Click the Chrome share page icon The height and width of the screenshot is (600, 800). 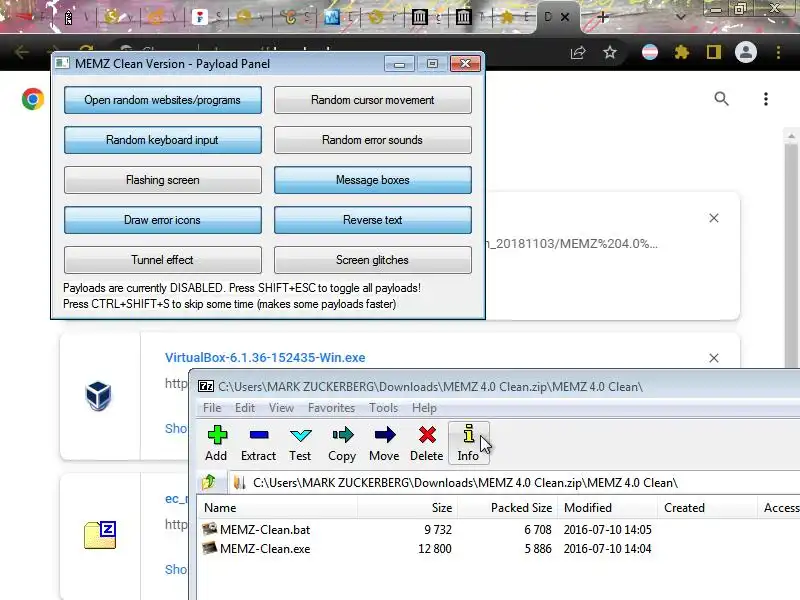click(578, 53)
